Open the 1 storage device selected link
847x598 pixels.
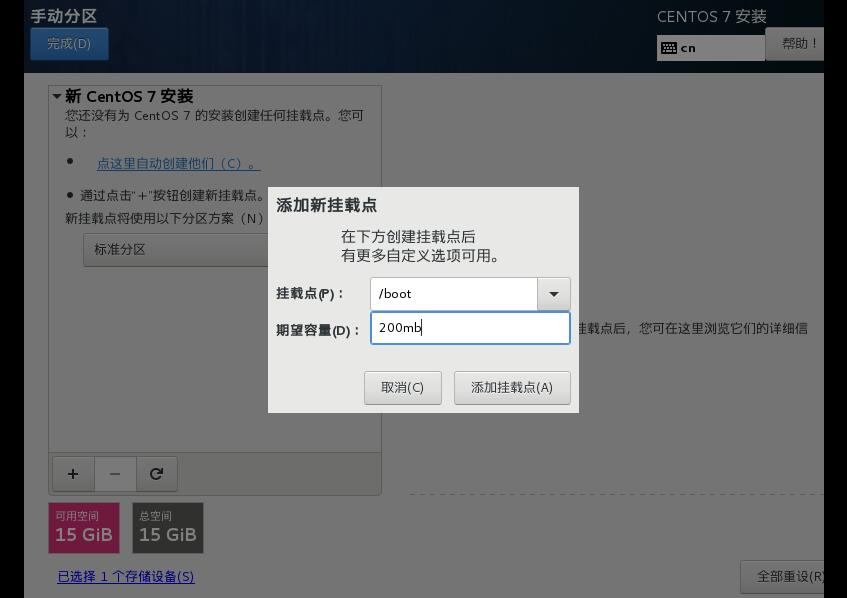(x=126, y=576)
